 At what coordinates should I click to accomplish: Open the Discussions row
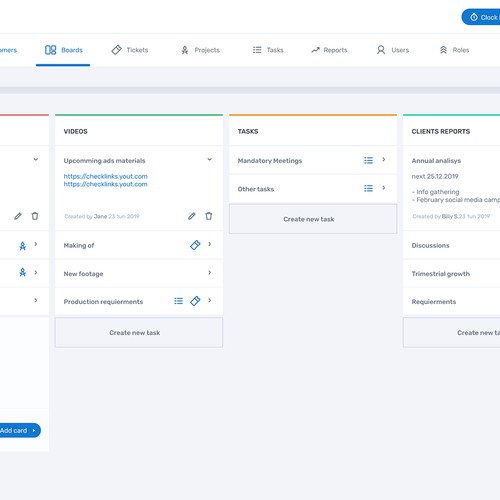pyautogui.click(x=452, y=245)
